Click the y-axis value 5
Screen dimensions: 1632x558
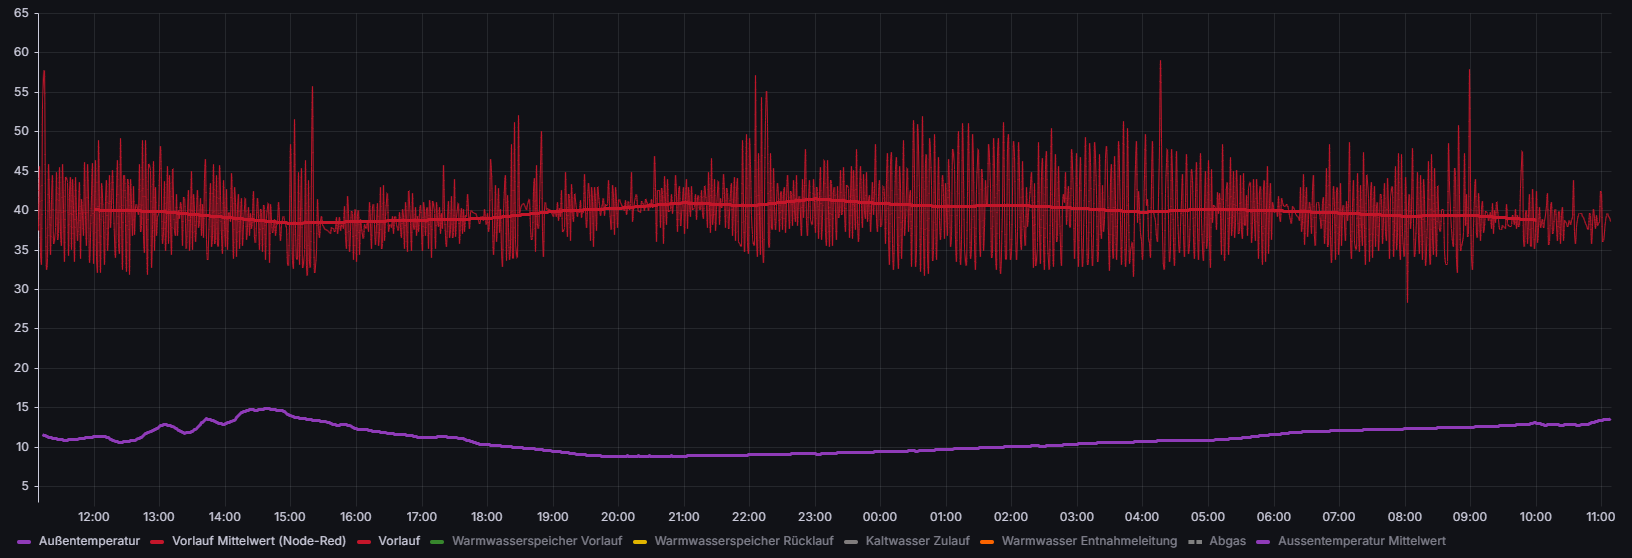26,486
